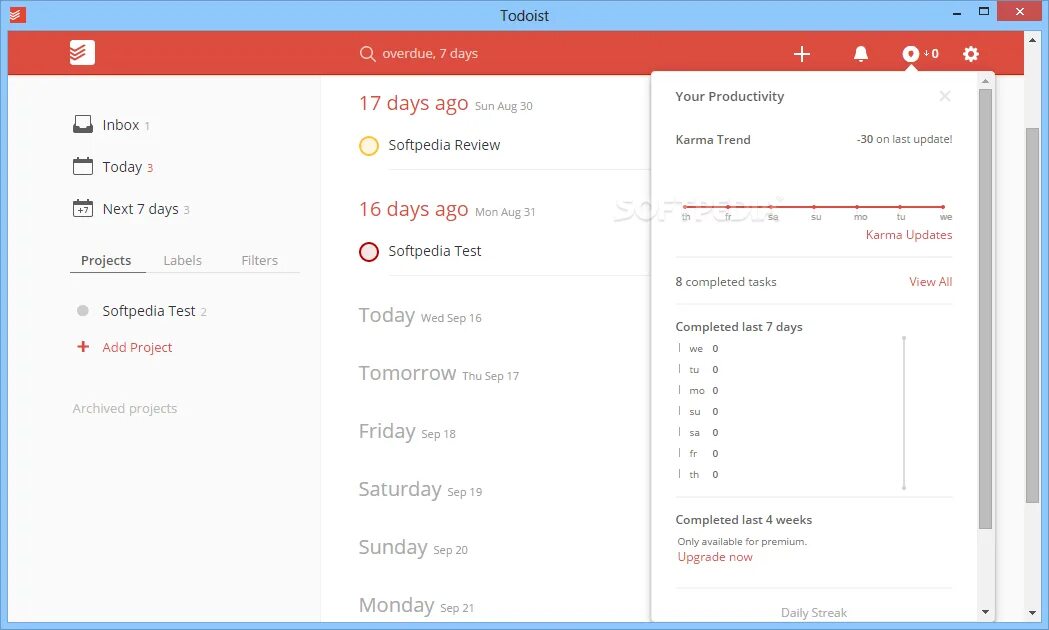1049x630 pixels.
Task: Open Archived projects
Action: 125,408
